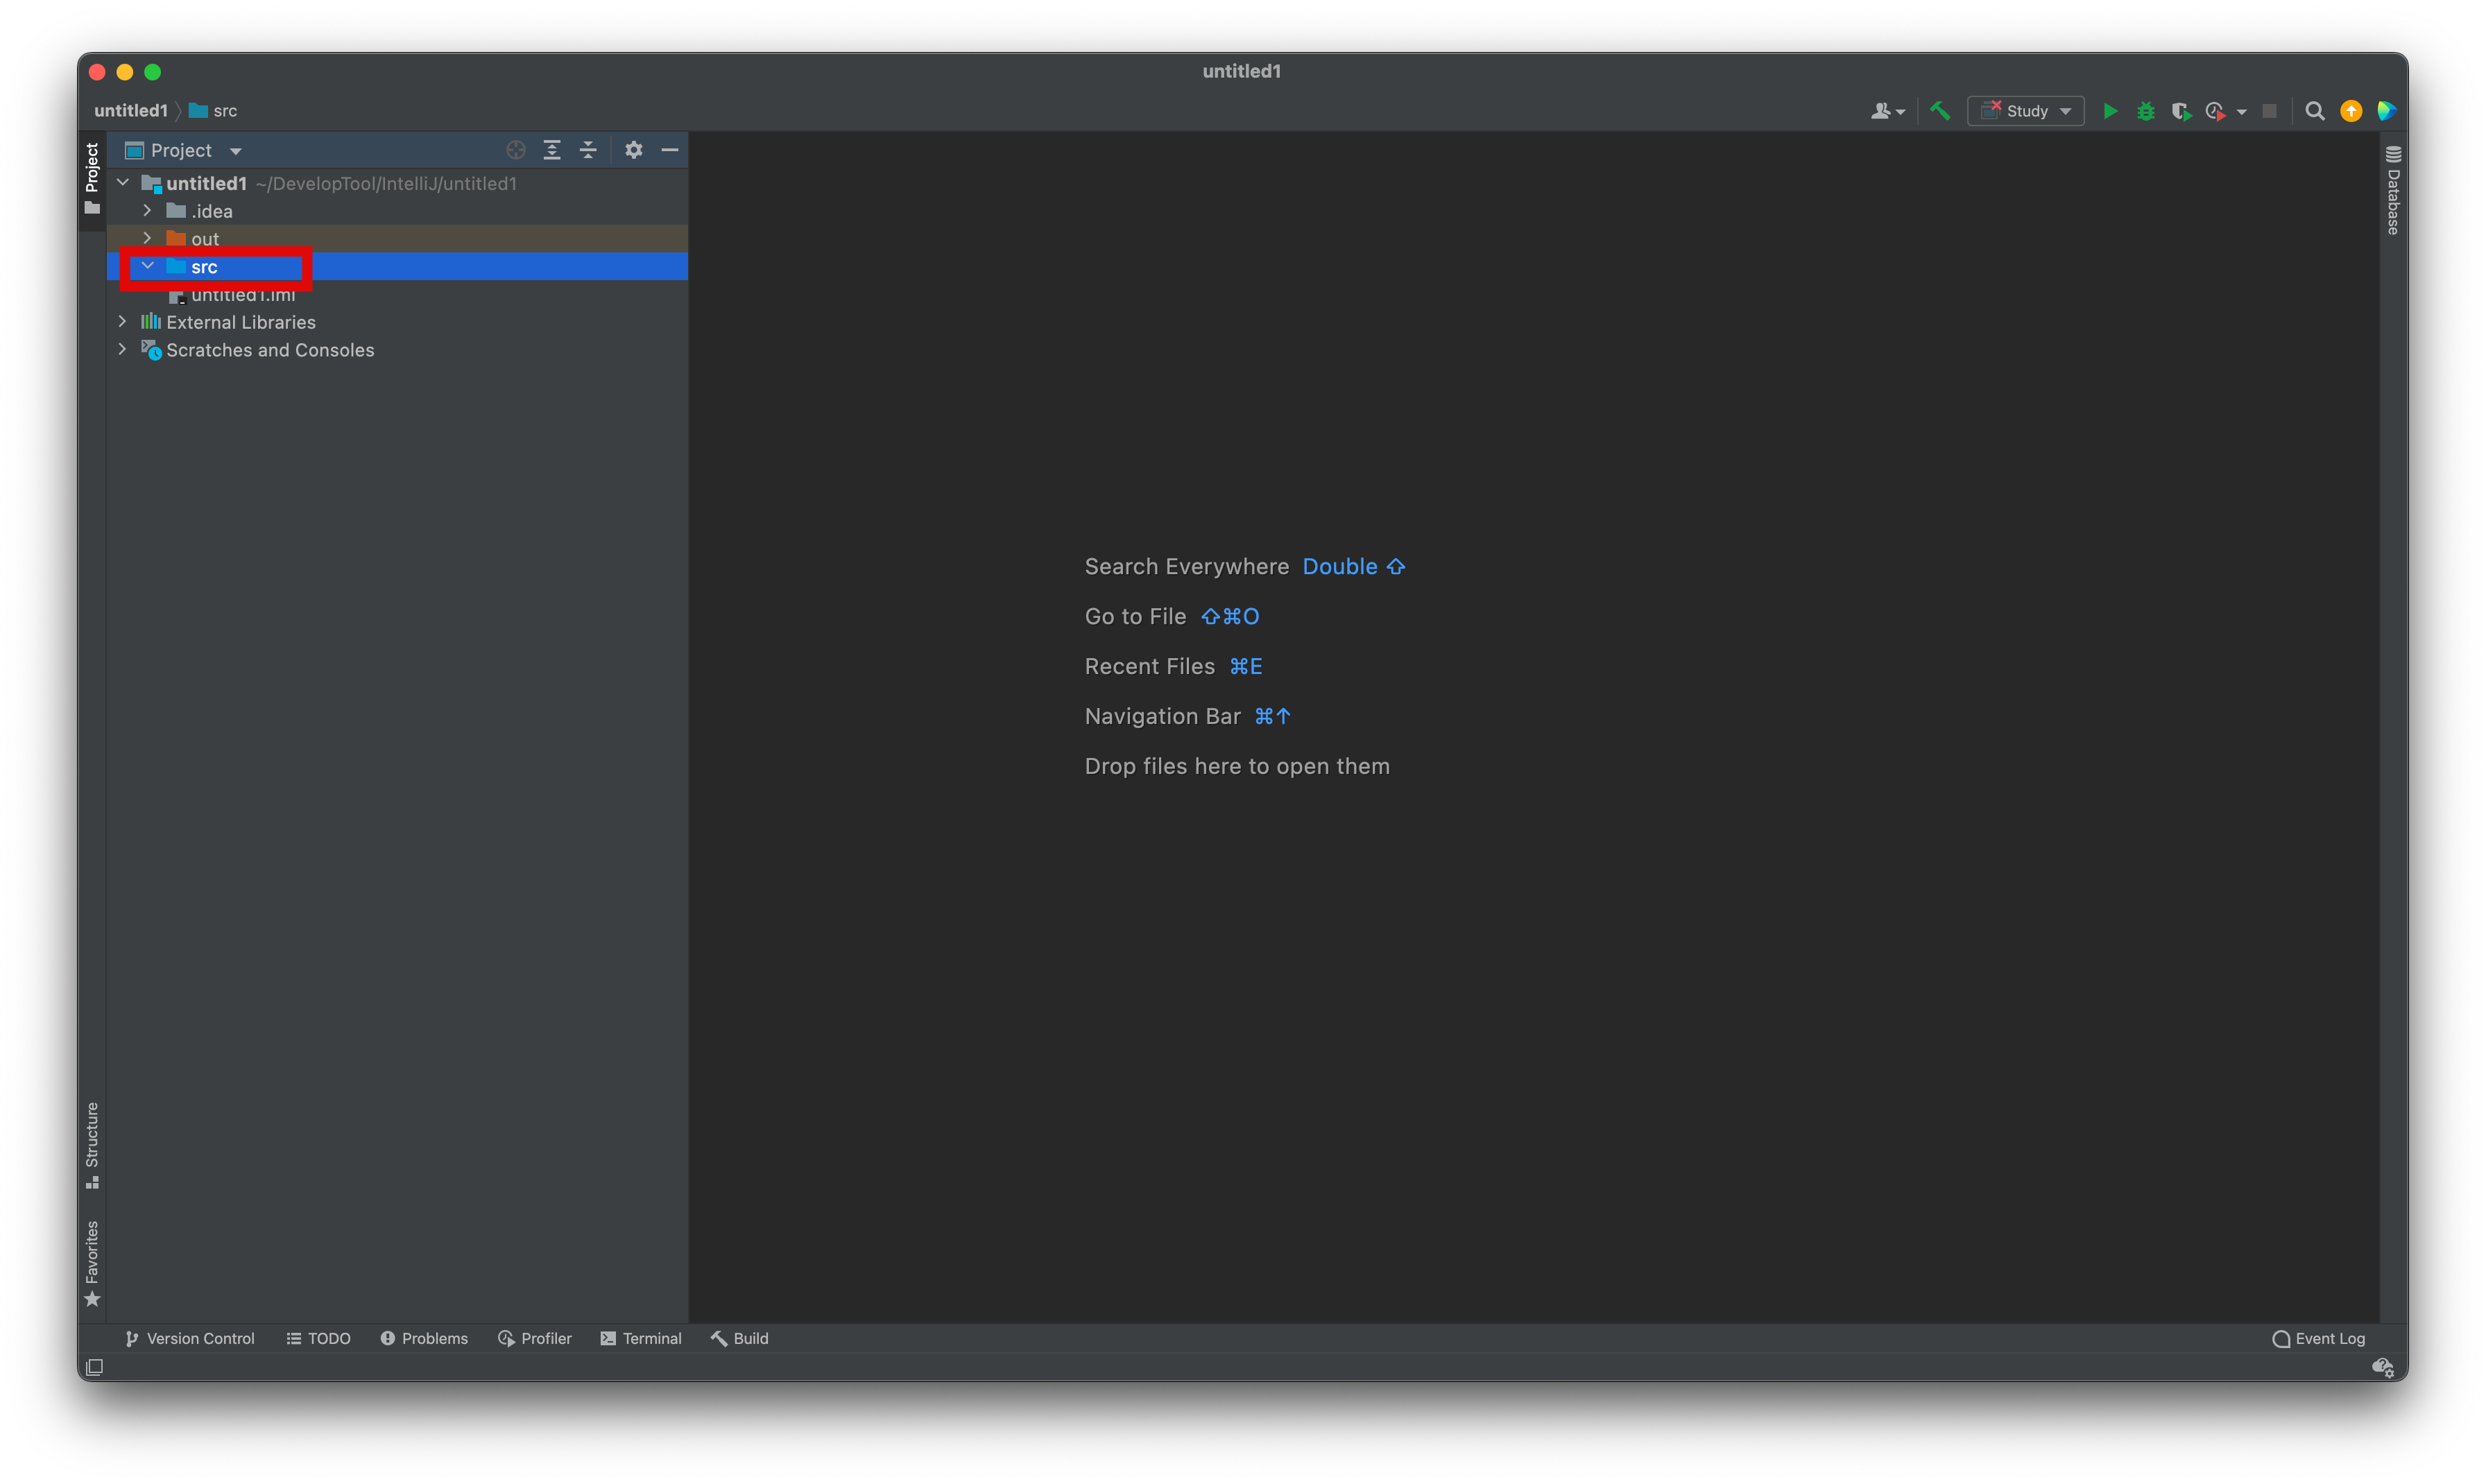The image size is (2486, 1484).
Task: Expand the External Libraries node
Action: pos(123,322)
